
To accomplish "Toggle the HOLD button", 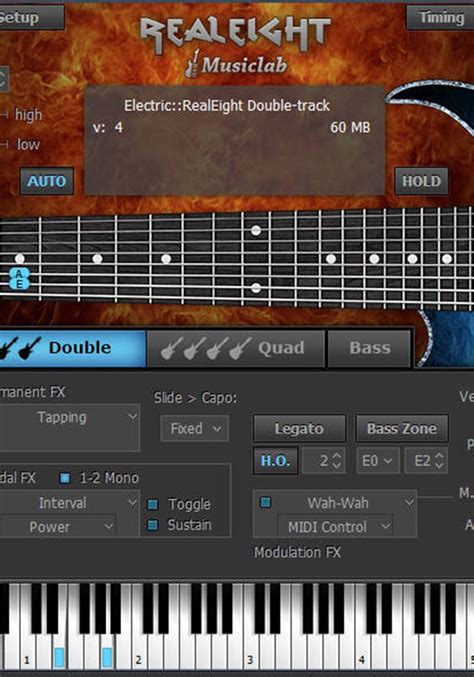I will coord(421,181).
